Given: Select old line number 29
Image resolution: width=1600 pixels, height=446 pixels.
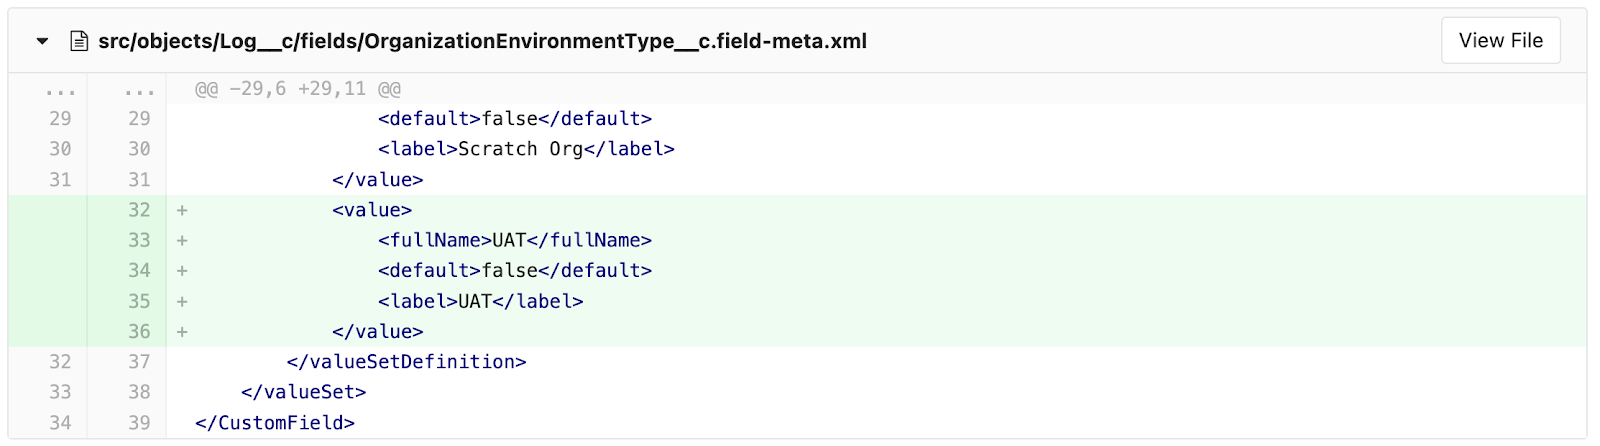Looking at the screenshot, I should pyautogui.click(x=60, y=119).
